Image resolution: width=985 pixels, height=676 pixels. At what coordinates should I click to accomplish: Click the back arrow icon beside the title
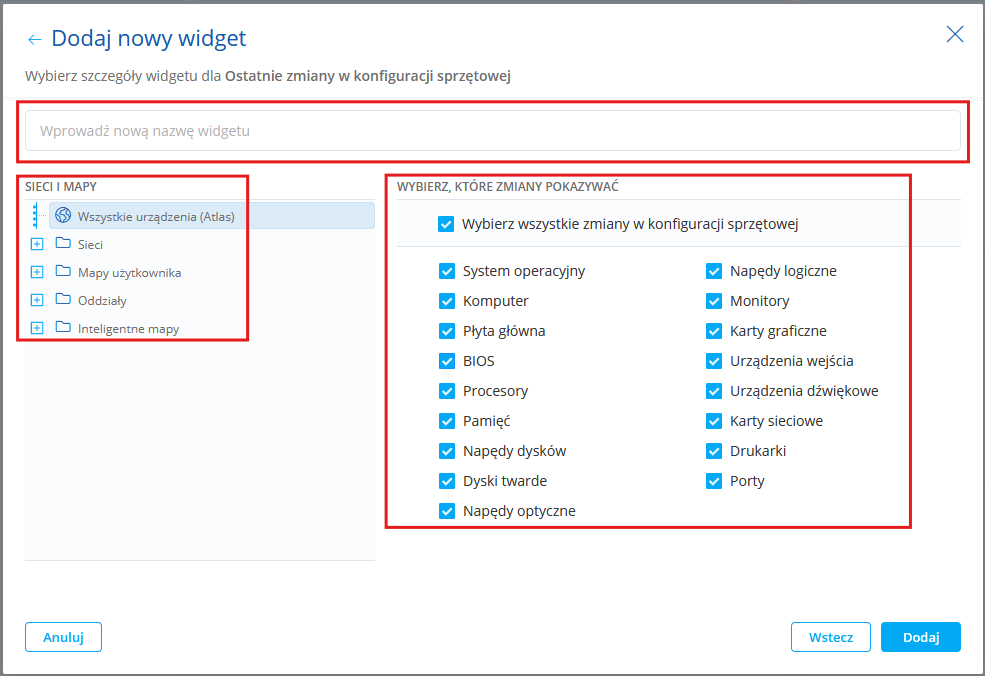[x=35, y=40]
